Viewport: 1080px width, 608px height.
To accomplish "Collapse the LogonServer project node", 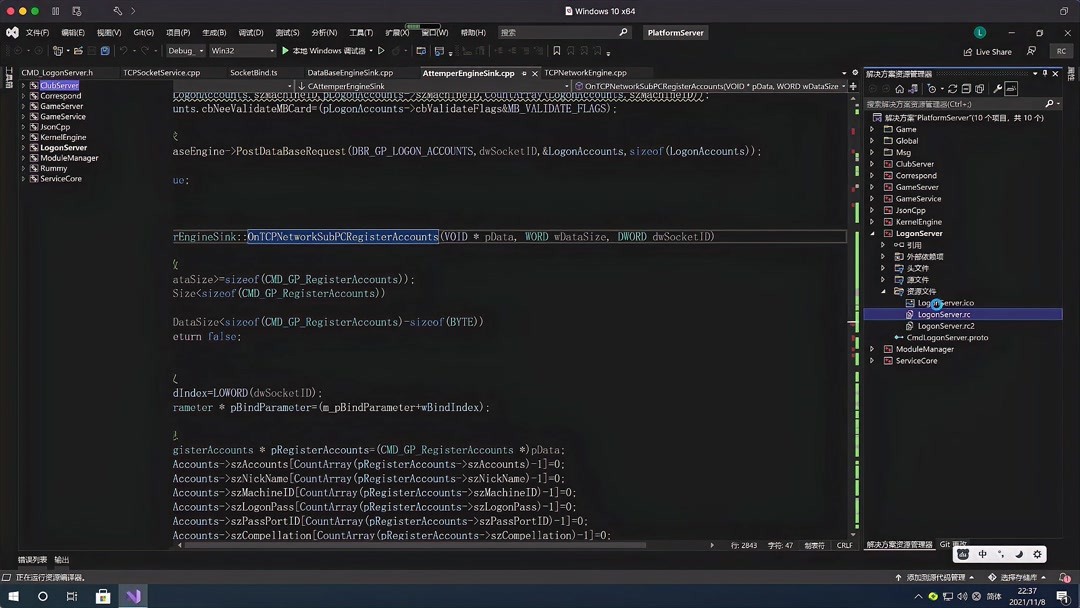I will [875, 233].
